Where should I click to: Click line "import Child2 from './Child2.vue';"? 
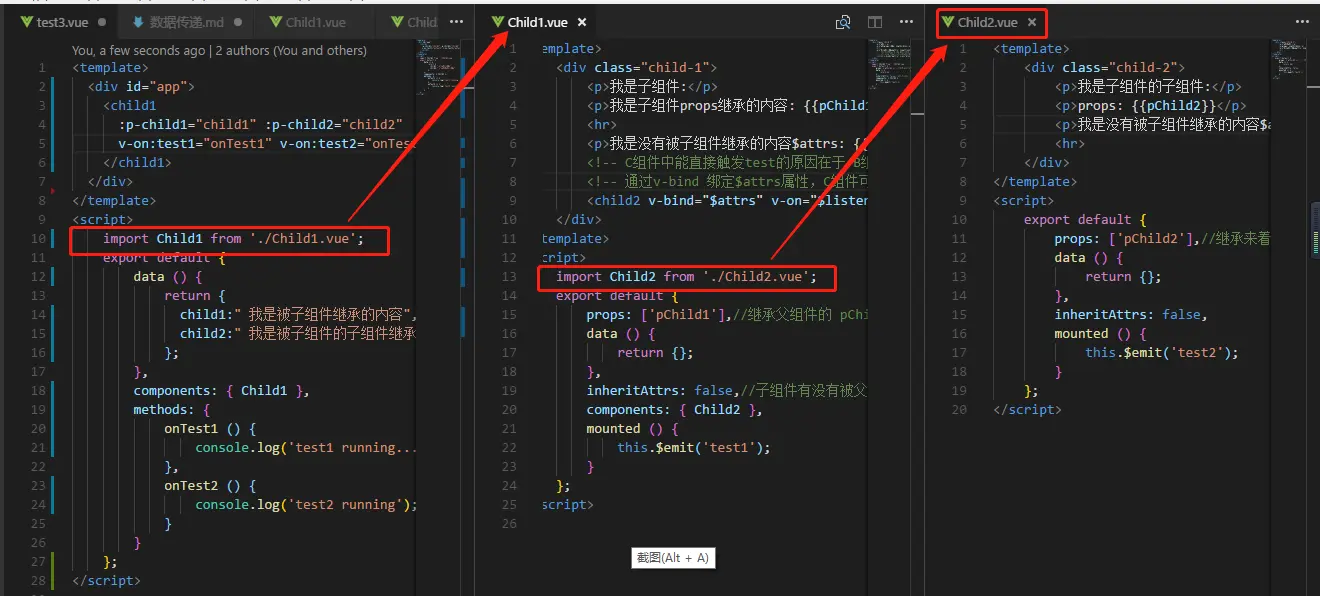pyautogui.click(x=686, y=277)
